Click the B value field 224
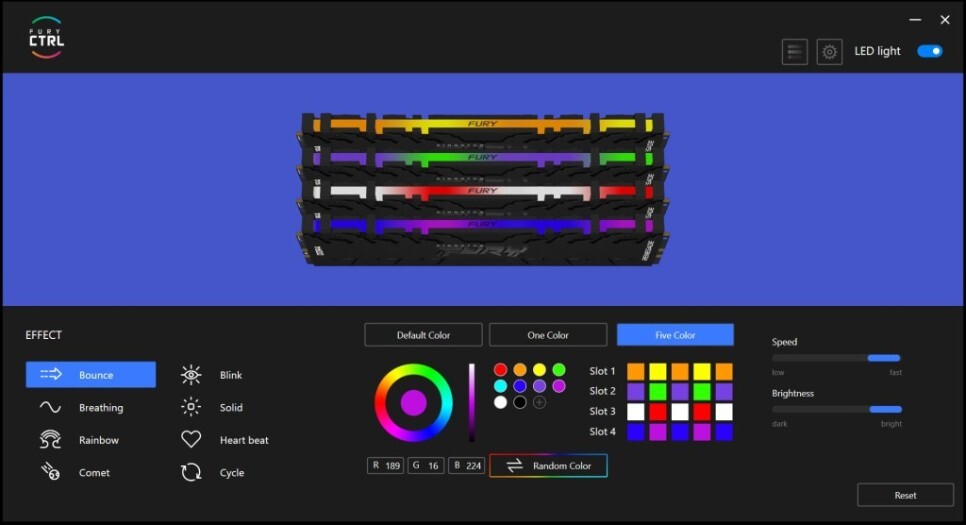This screenshot has height=525, width=966. pyautogui.click(x=466, y=465)
